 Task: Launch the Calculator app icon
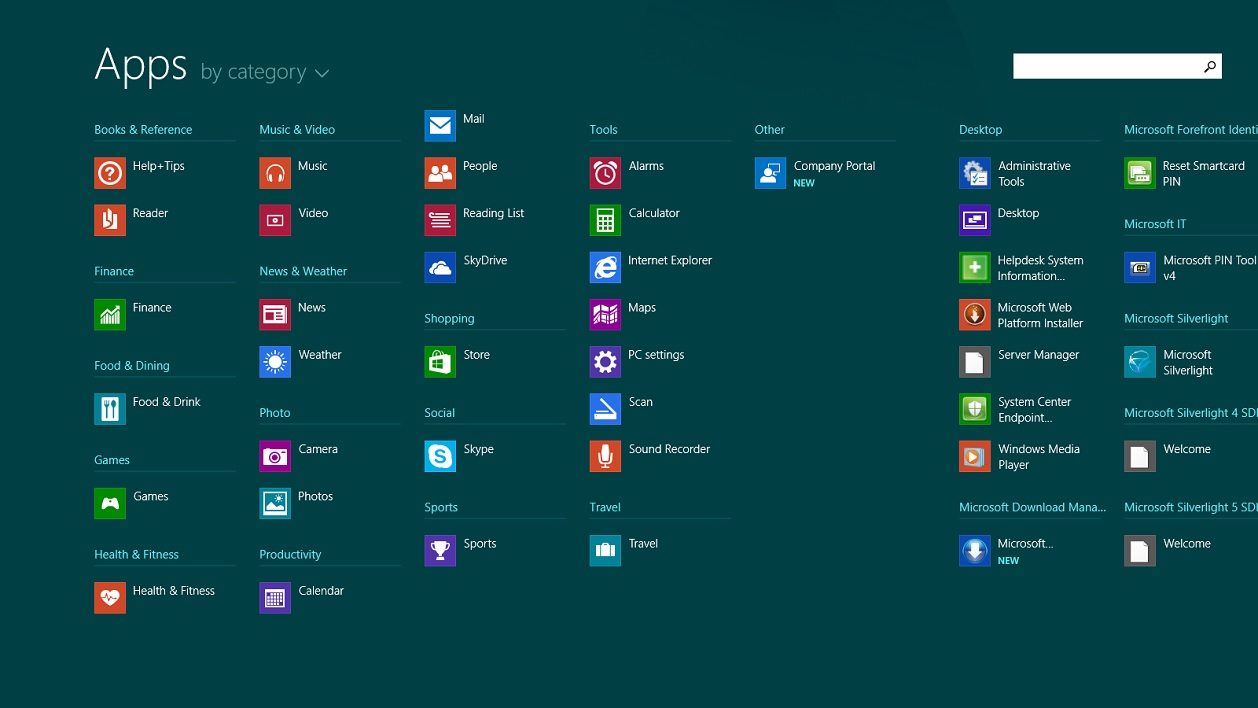click(605, 220)
